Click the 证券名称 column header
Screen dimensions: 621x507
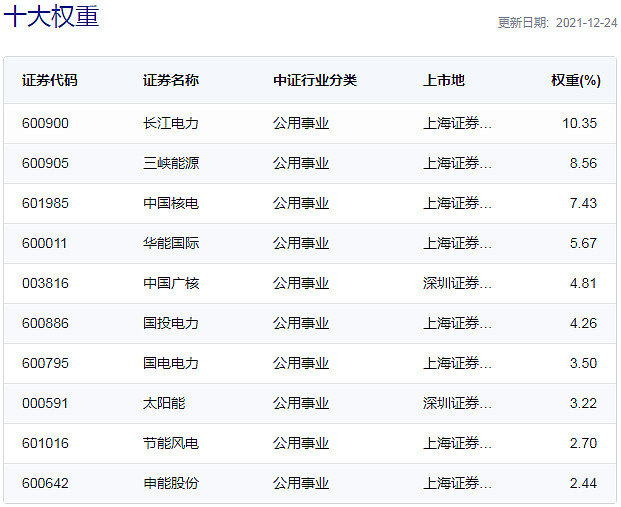point(171,80)
